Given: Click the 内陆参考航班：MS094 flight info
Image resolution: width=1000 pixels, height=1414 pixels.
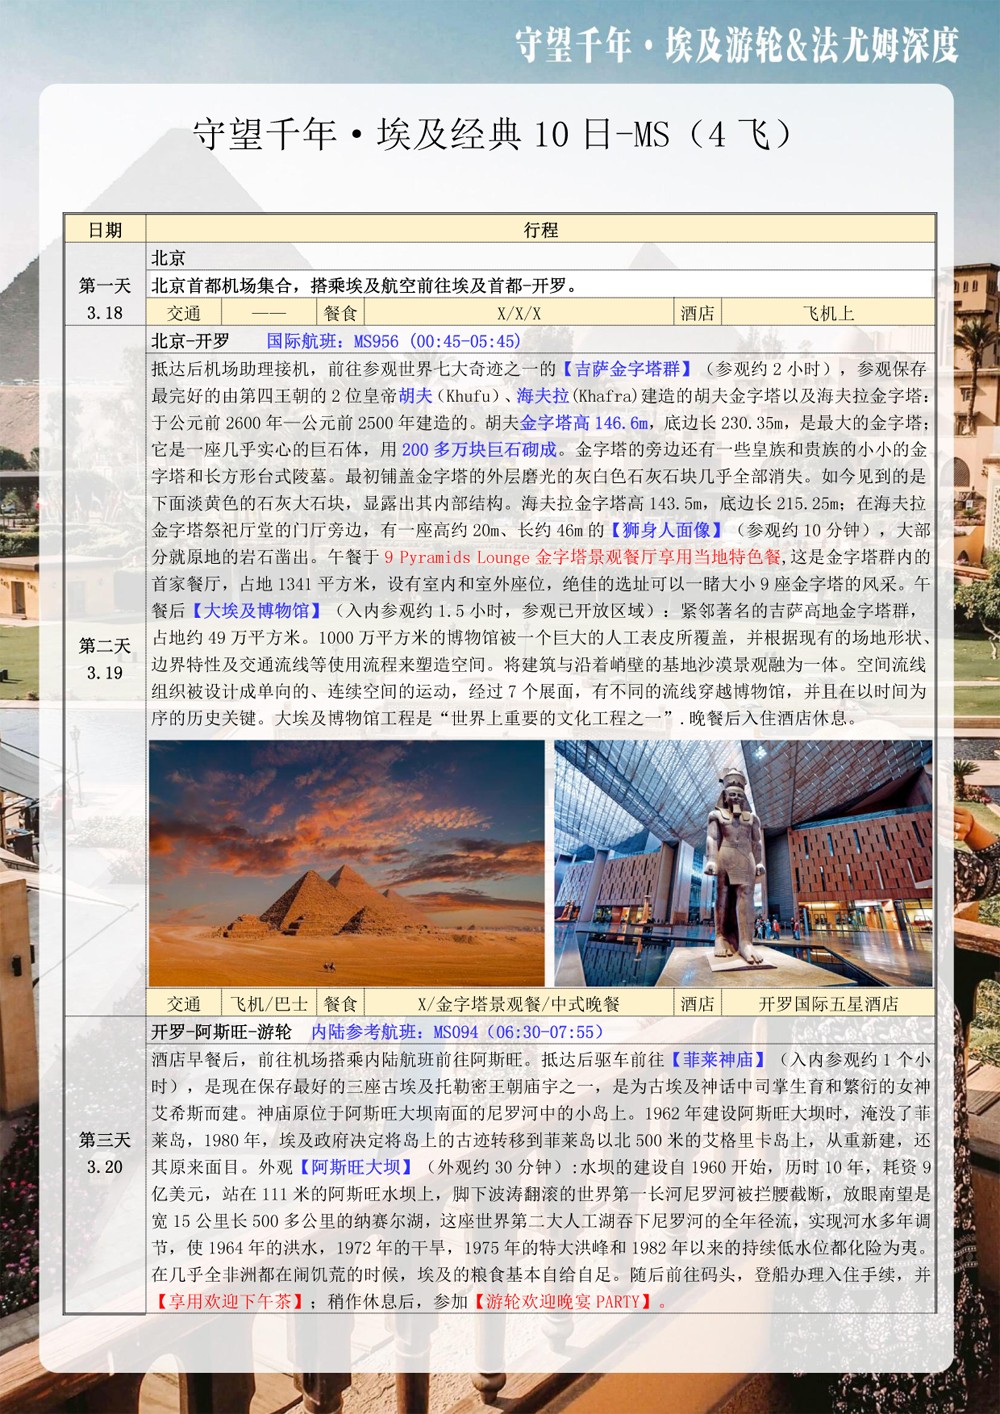Looking at the screenshot, I should [x=458, y=1032].
